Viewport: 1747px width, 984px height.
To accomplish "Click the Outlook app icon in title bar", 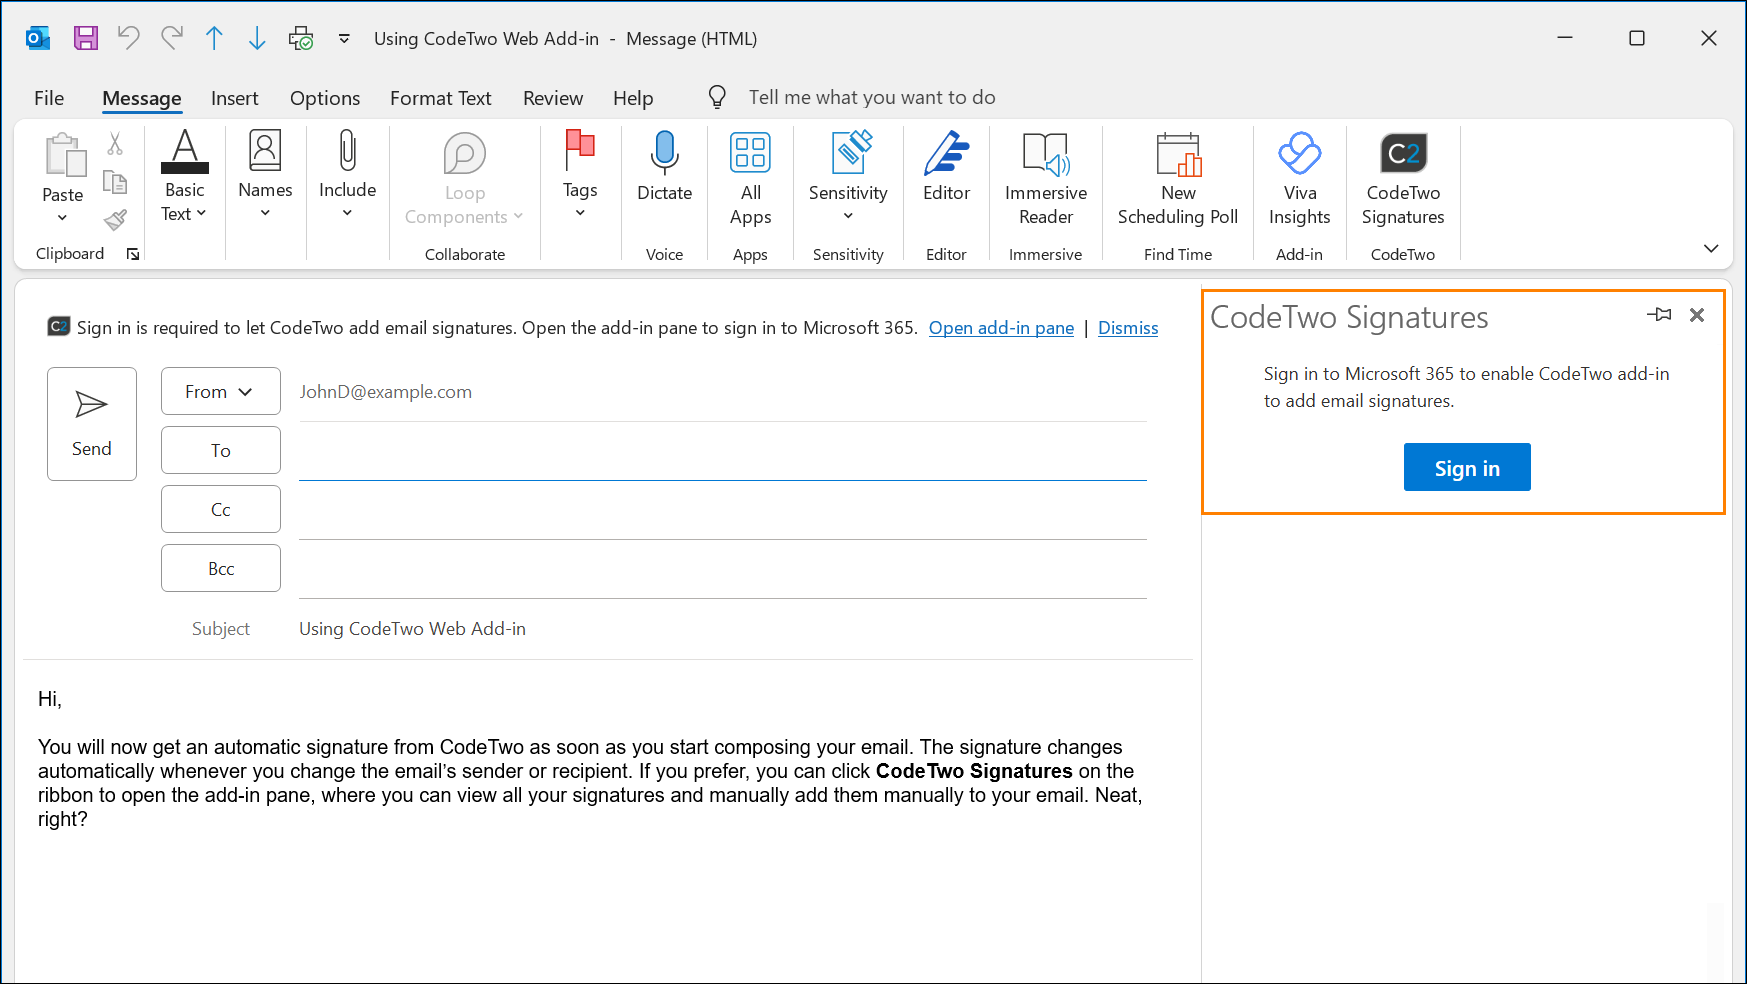I will click(x=38, y=38).
